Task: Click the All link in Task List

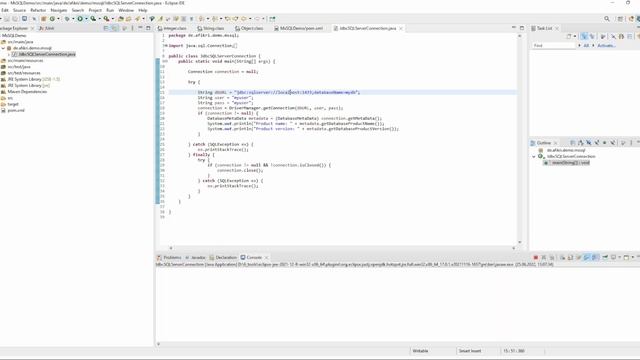Action: (586, 46)
